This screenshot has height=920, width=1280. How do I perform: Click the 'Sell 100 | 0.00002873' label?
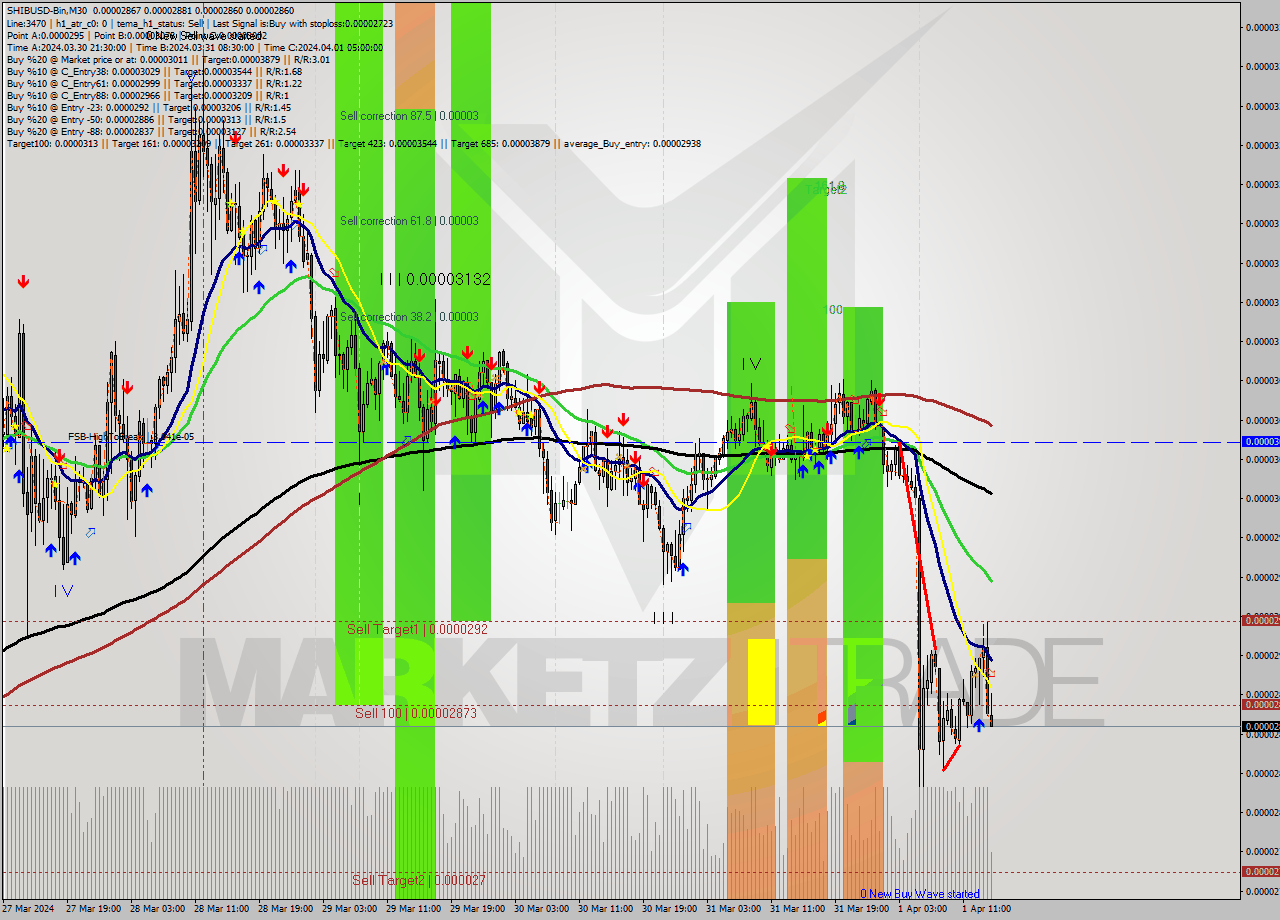[x=416, y=713]
